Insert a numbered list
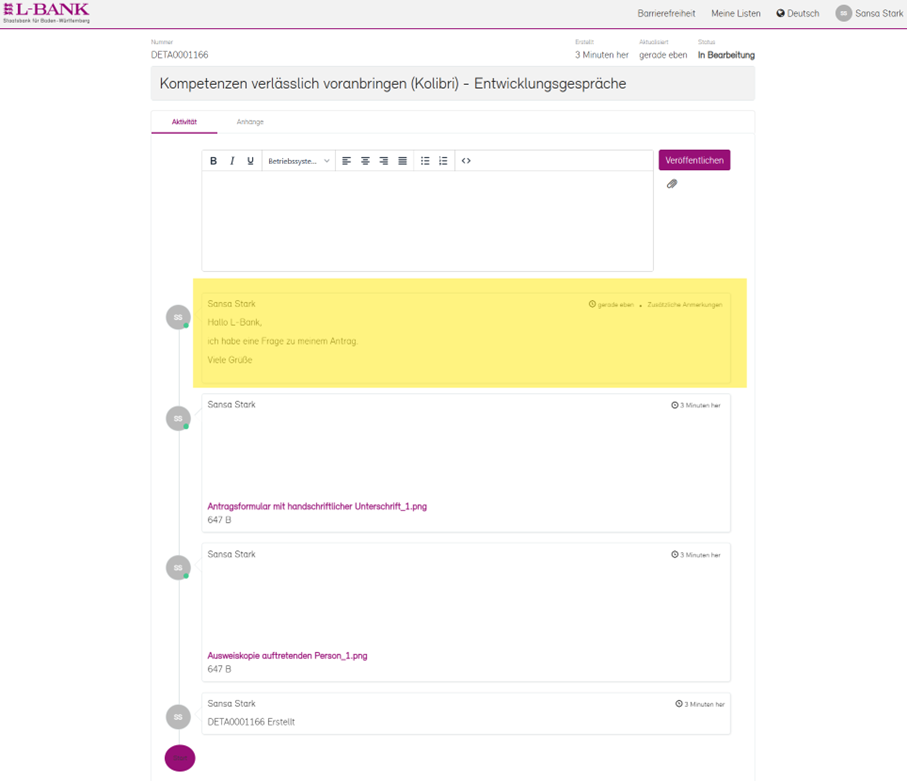The width and height of the screenshot is (907, 781). coord(443,161)
